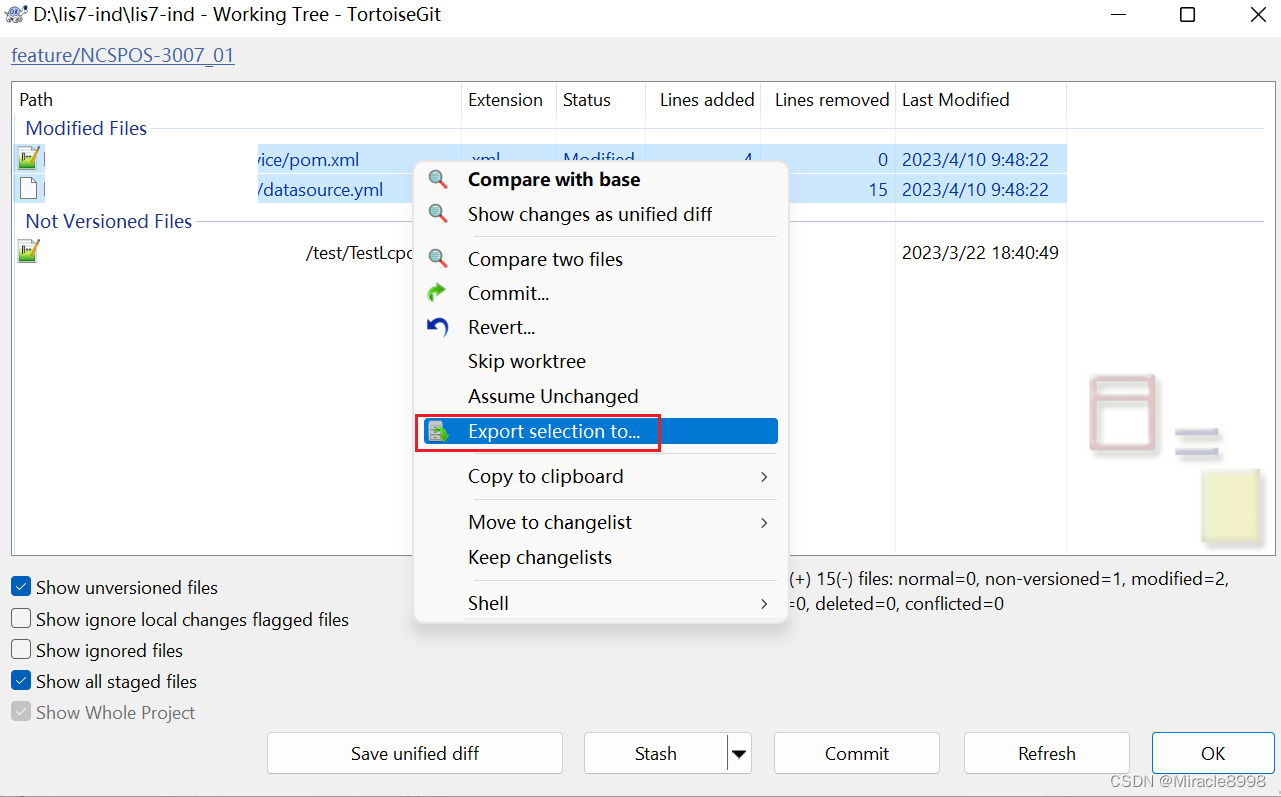Choose Skip worktree

point(601,361)
